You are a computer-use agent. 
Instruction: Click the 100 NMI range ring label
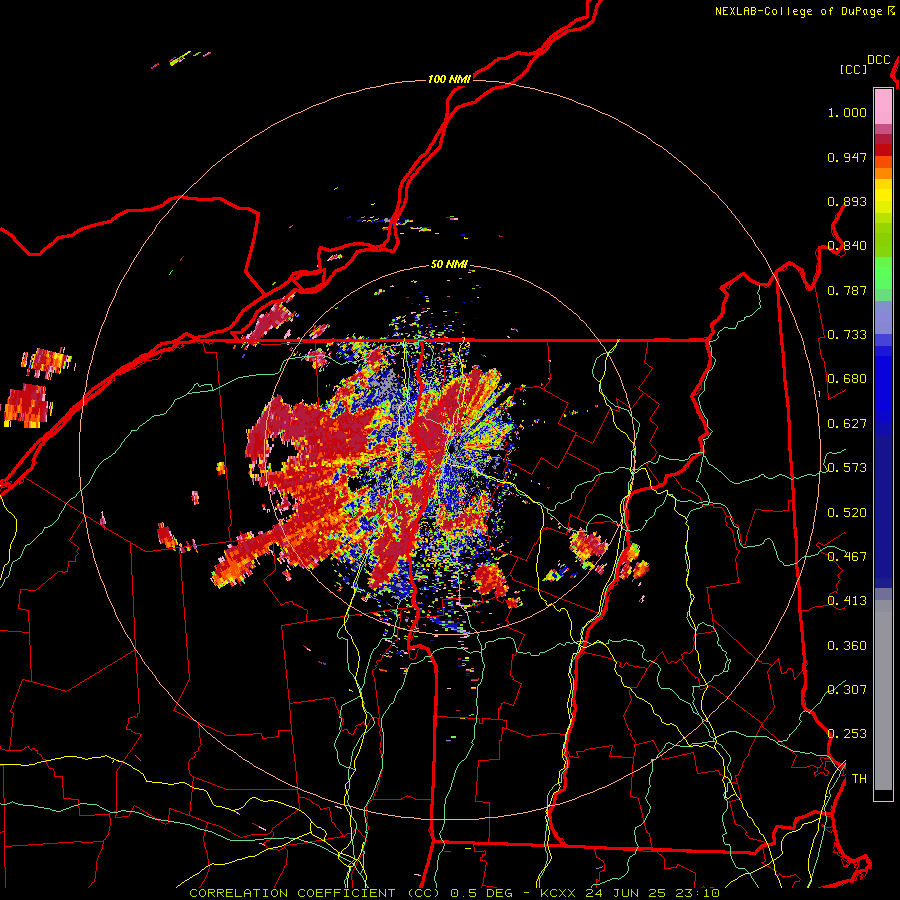(x=449, y=79)
